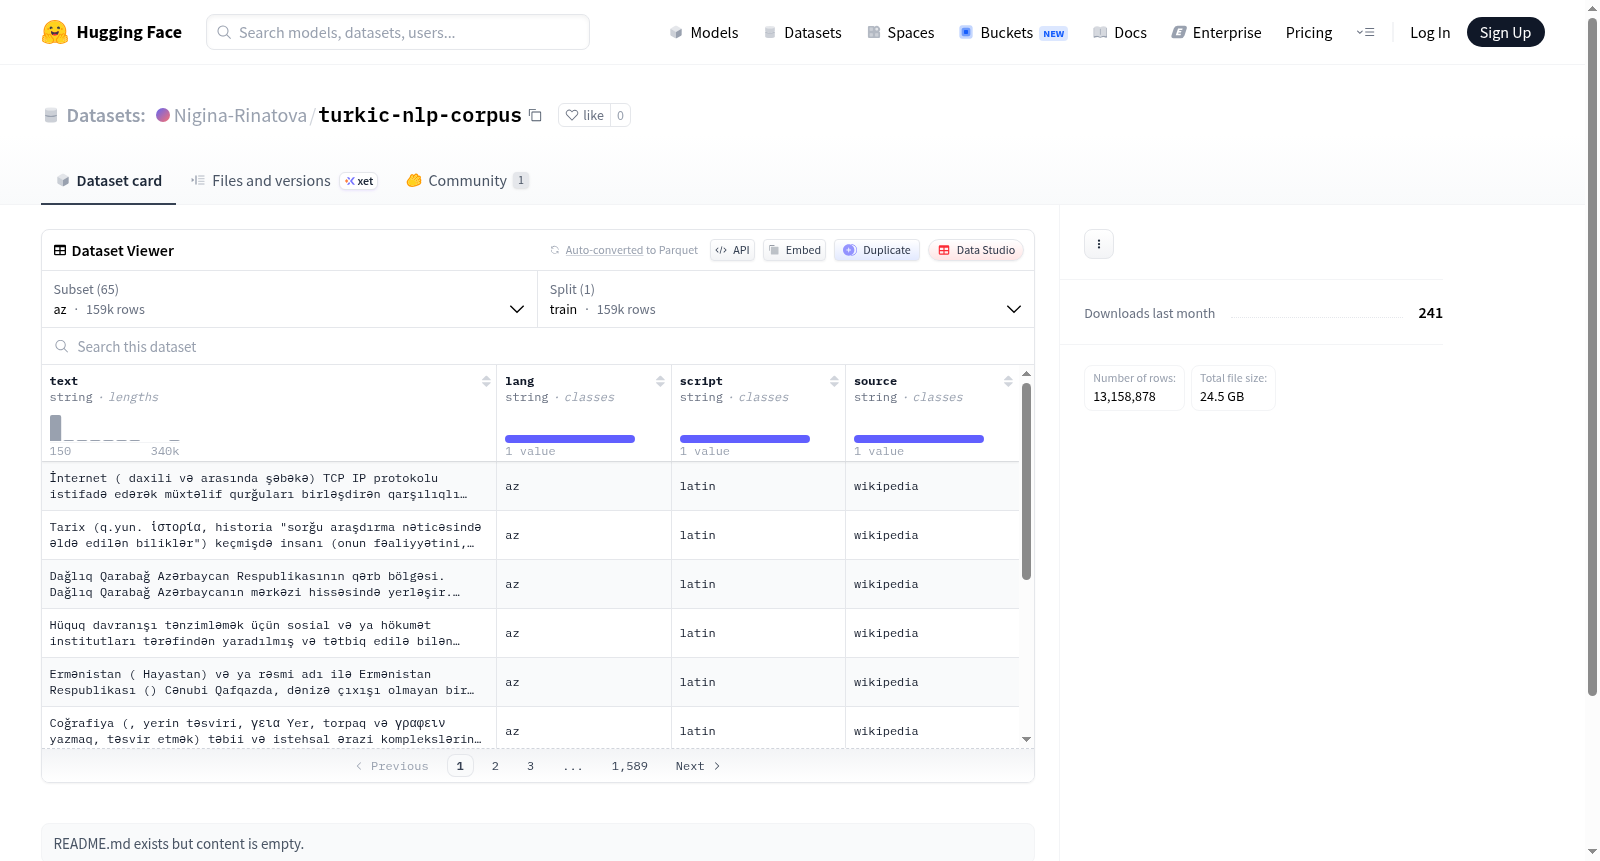Open the Pricing page

[x=1309, y=32]
